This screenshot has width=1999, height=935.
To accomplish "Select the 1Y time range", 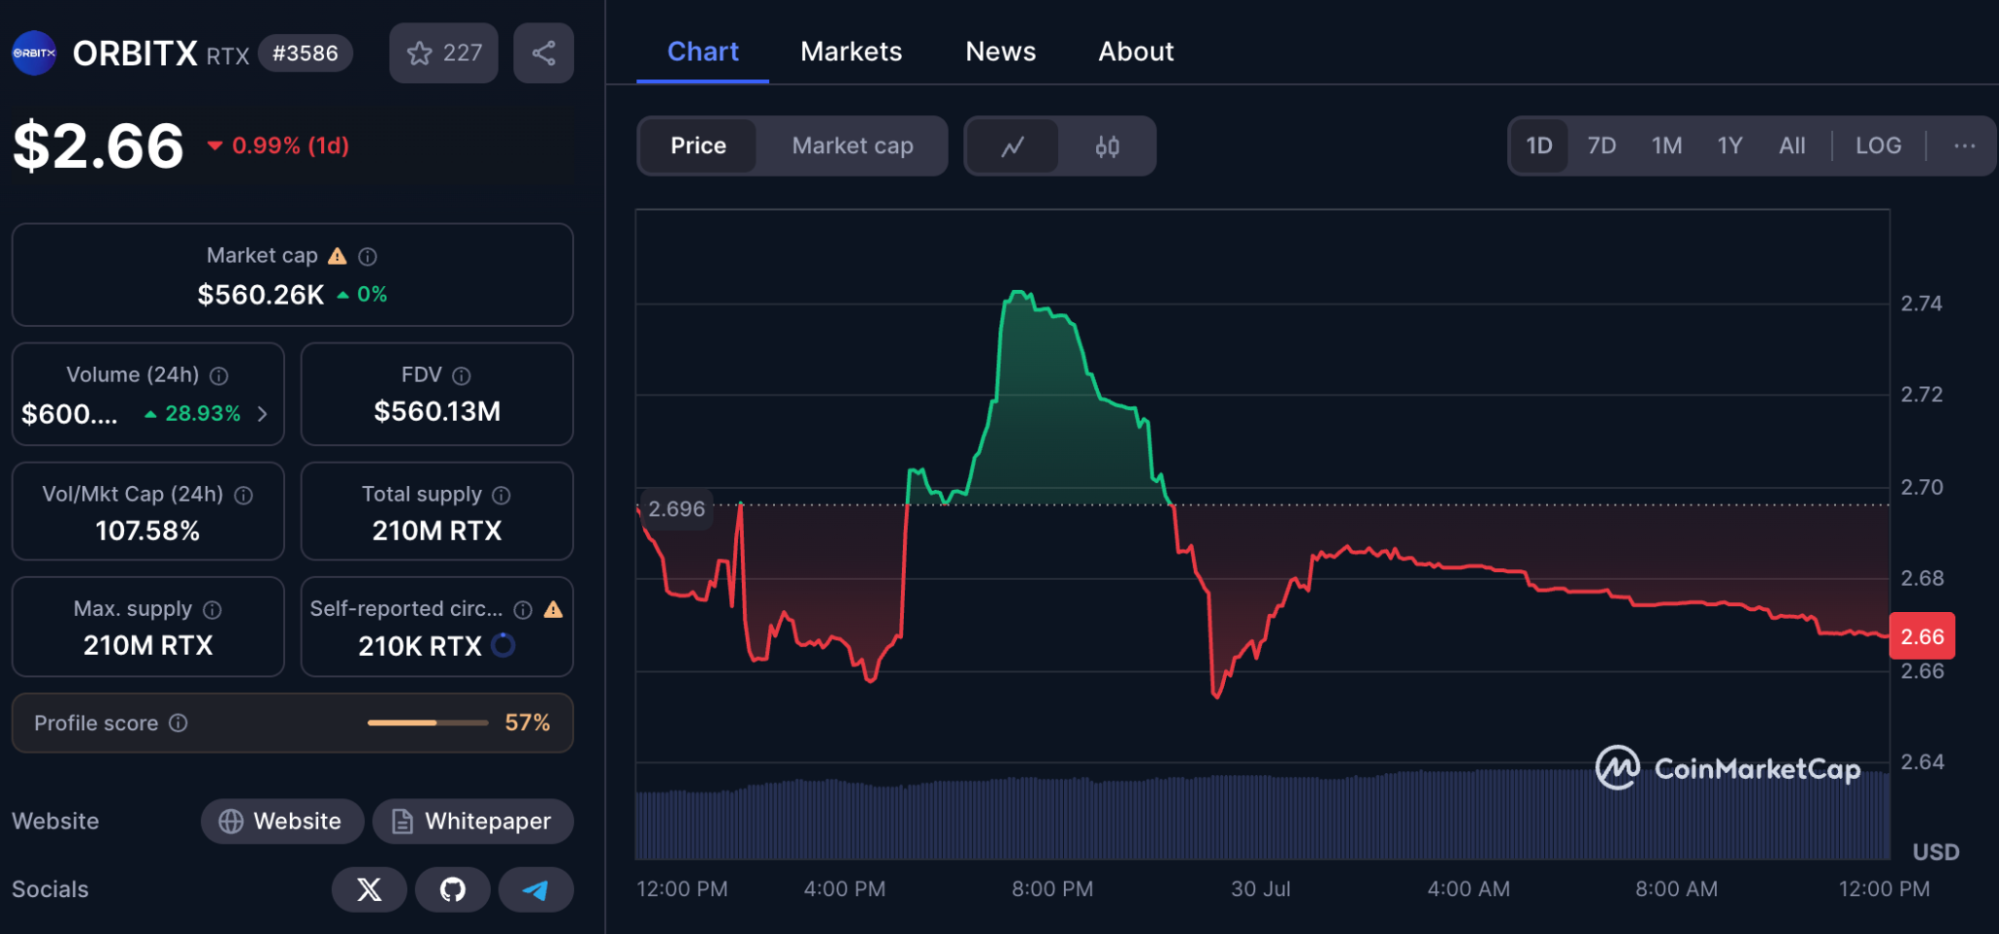I will [x=1729, y=146].
